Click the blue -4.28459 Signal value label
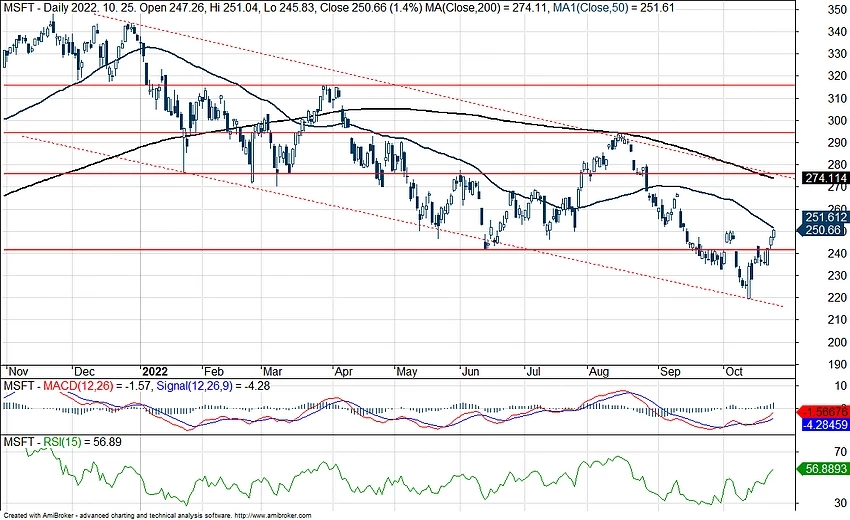 pos(826,424)
